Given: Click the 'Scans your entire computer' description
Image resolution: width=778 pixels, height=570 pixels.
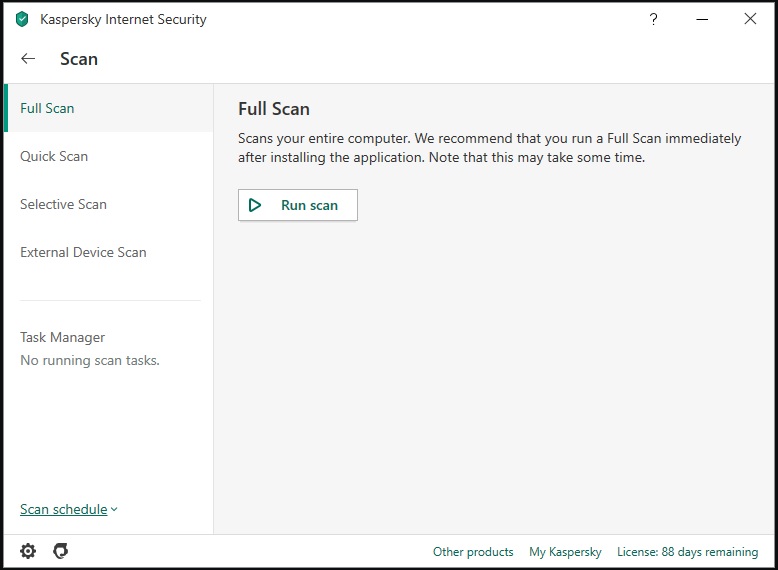Looking at the screenshot, I should 490,148.
